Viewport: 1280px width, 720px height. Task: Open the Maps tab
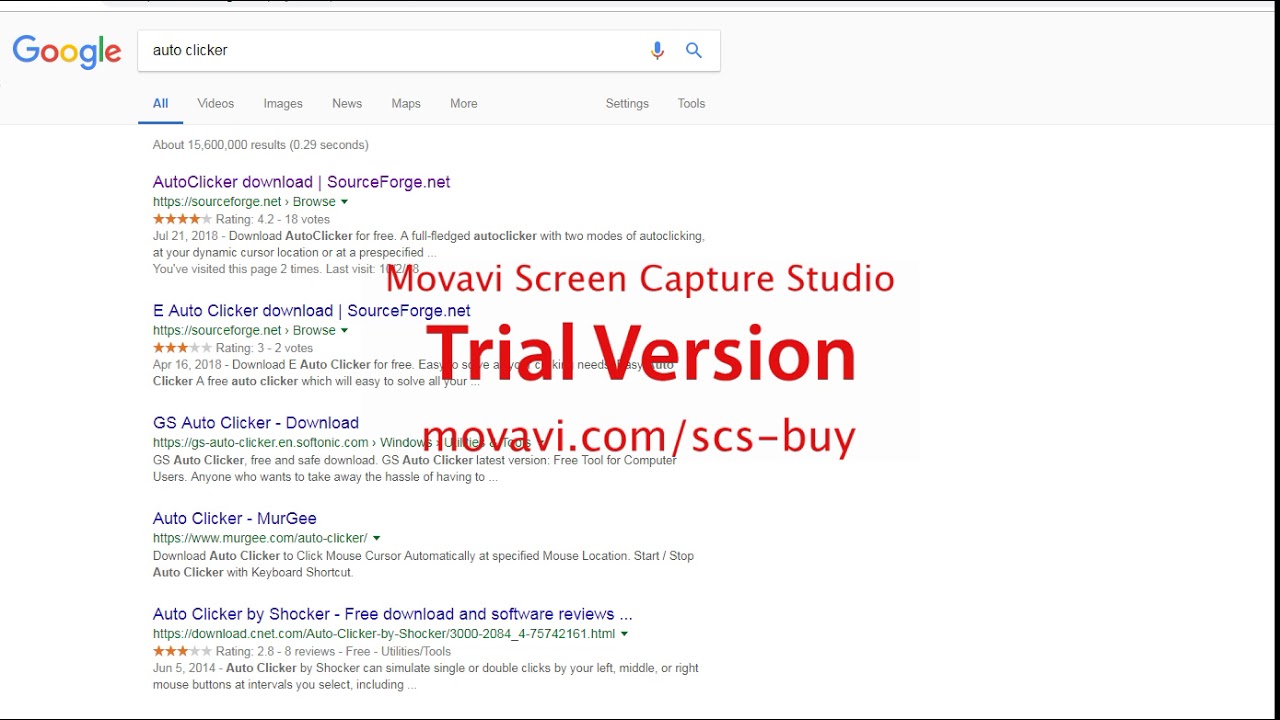(x=406, y=103)
